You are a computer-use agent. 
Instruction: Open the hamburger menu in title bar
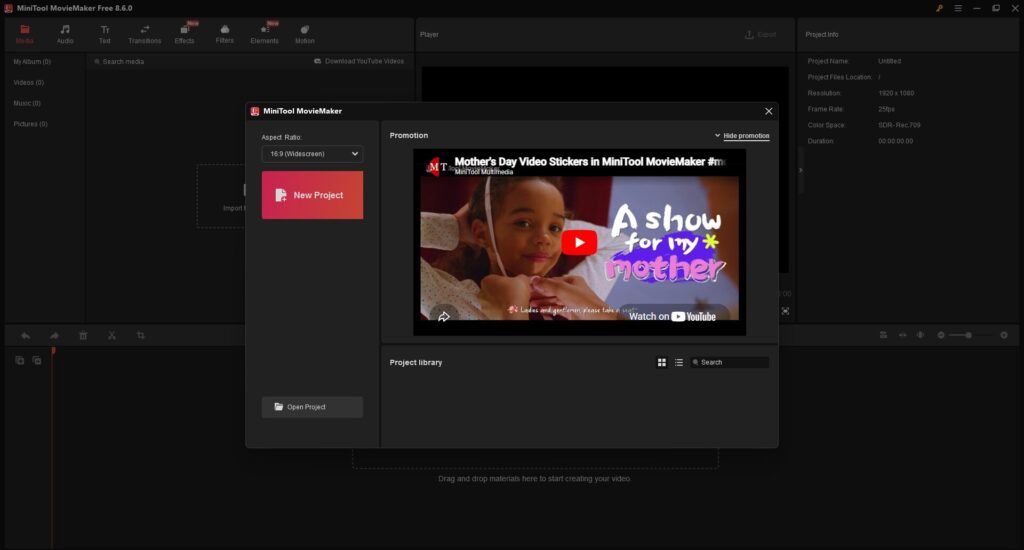(x=958, y=8)
